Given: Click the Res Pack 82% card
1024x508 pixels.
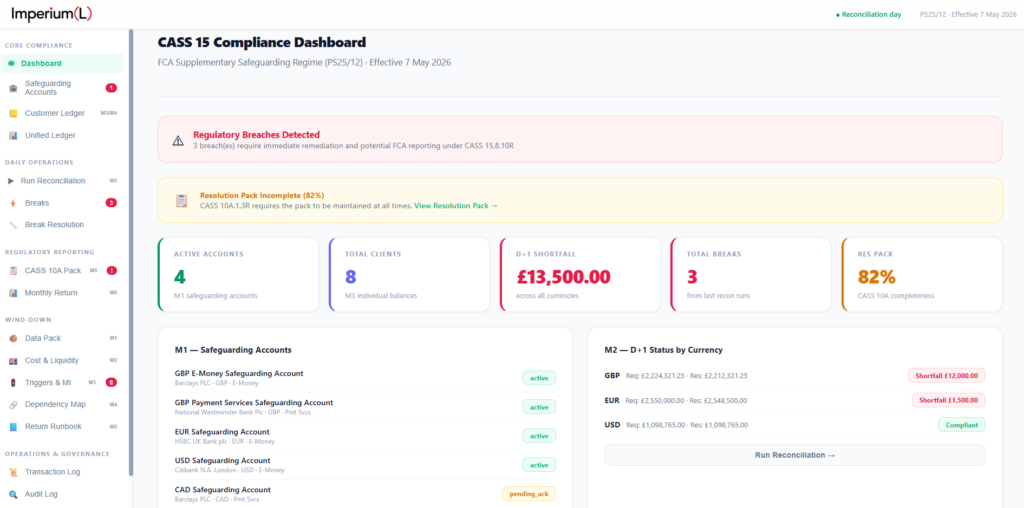Looking at the screenshot, I should point(921,274).
